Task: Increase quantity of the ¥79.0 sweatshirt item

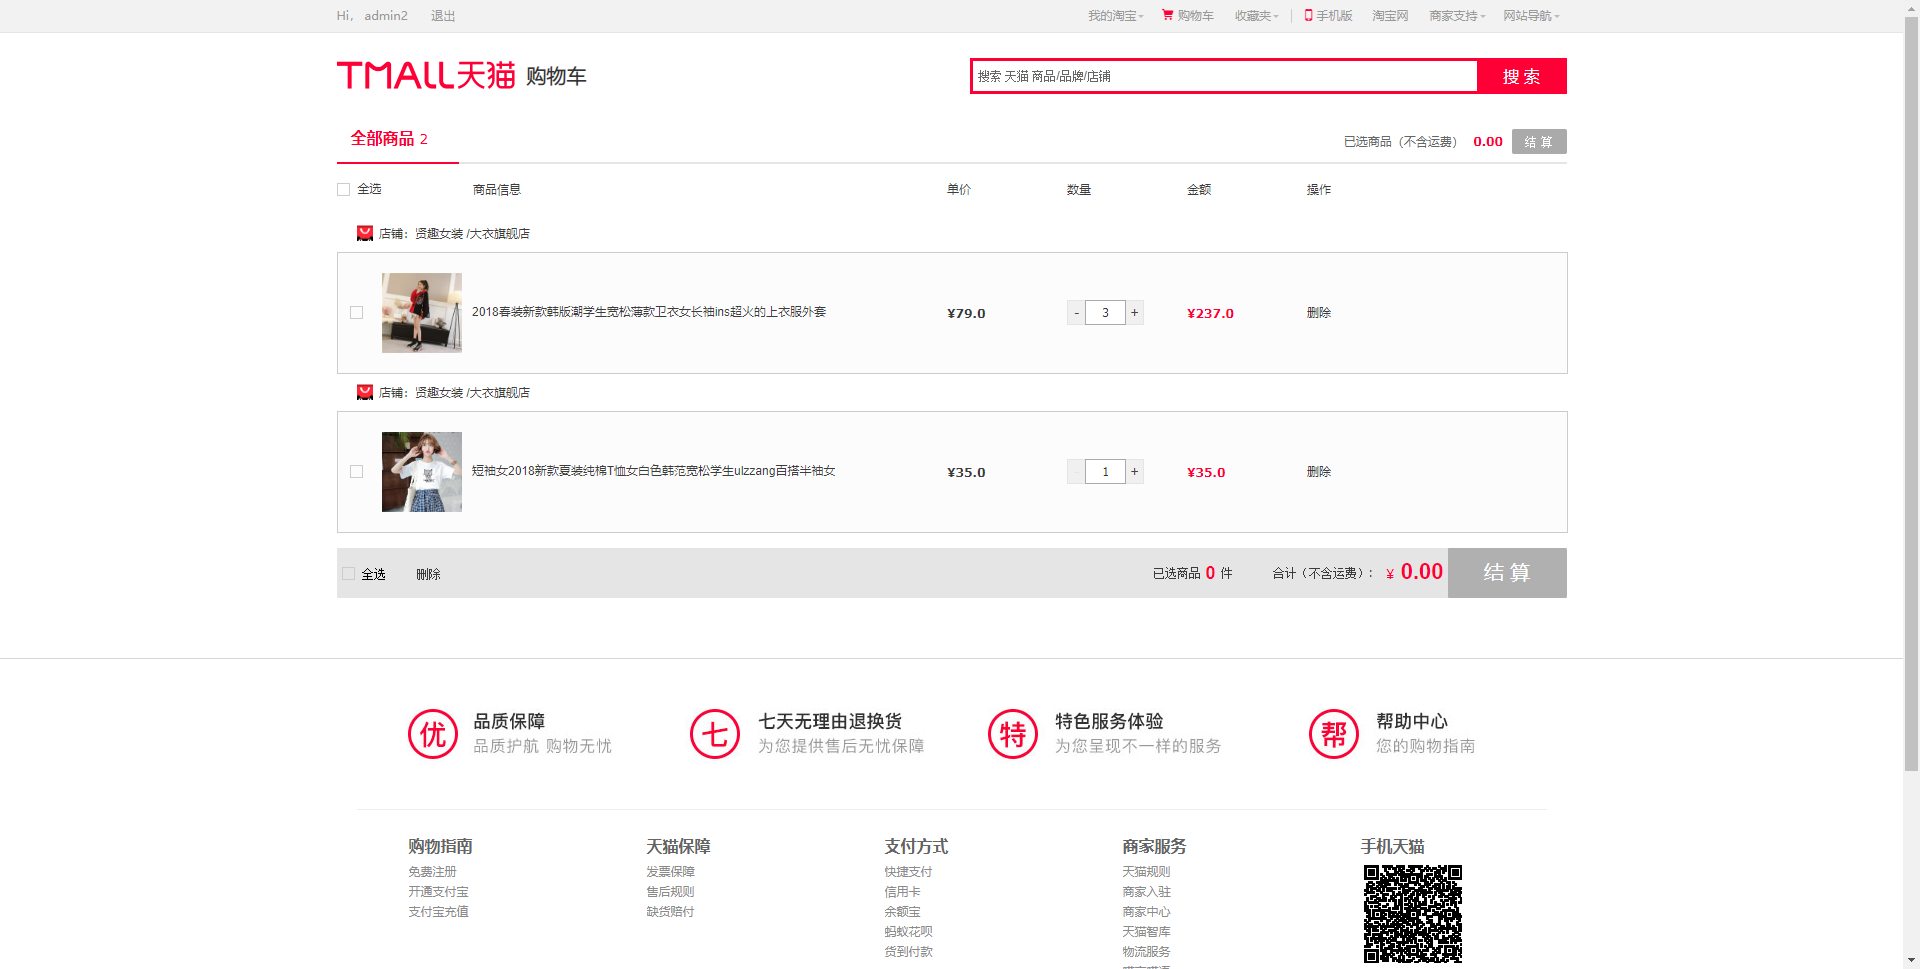Action: [x=1135, y=312]
